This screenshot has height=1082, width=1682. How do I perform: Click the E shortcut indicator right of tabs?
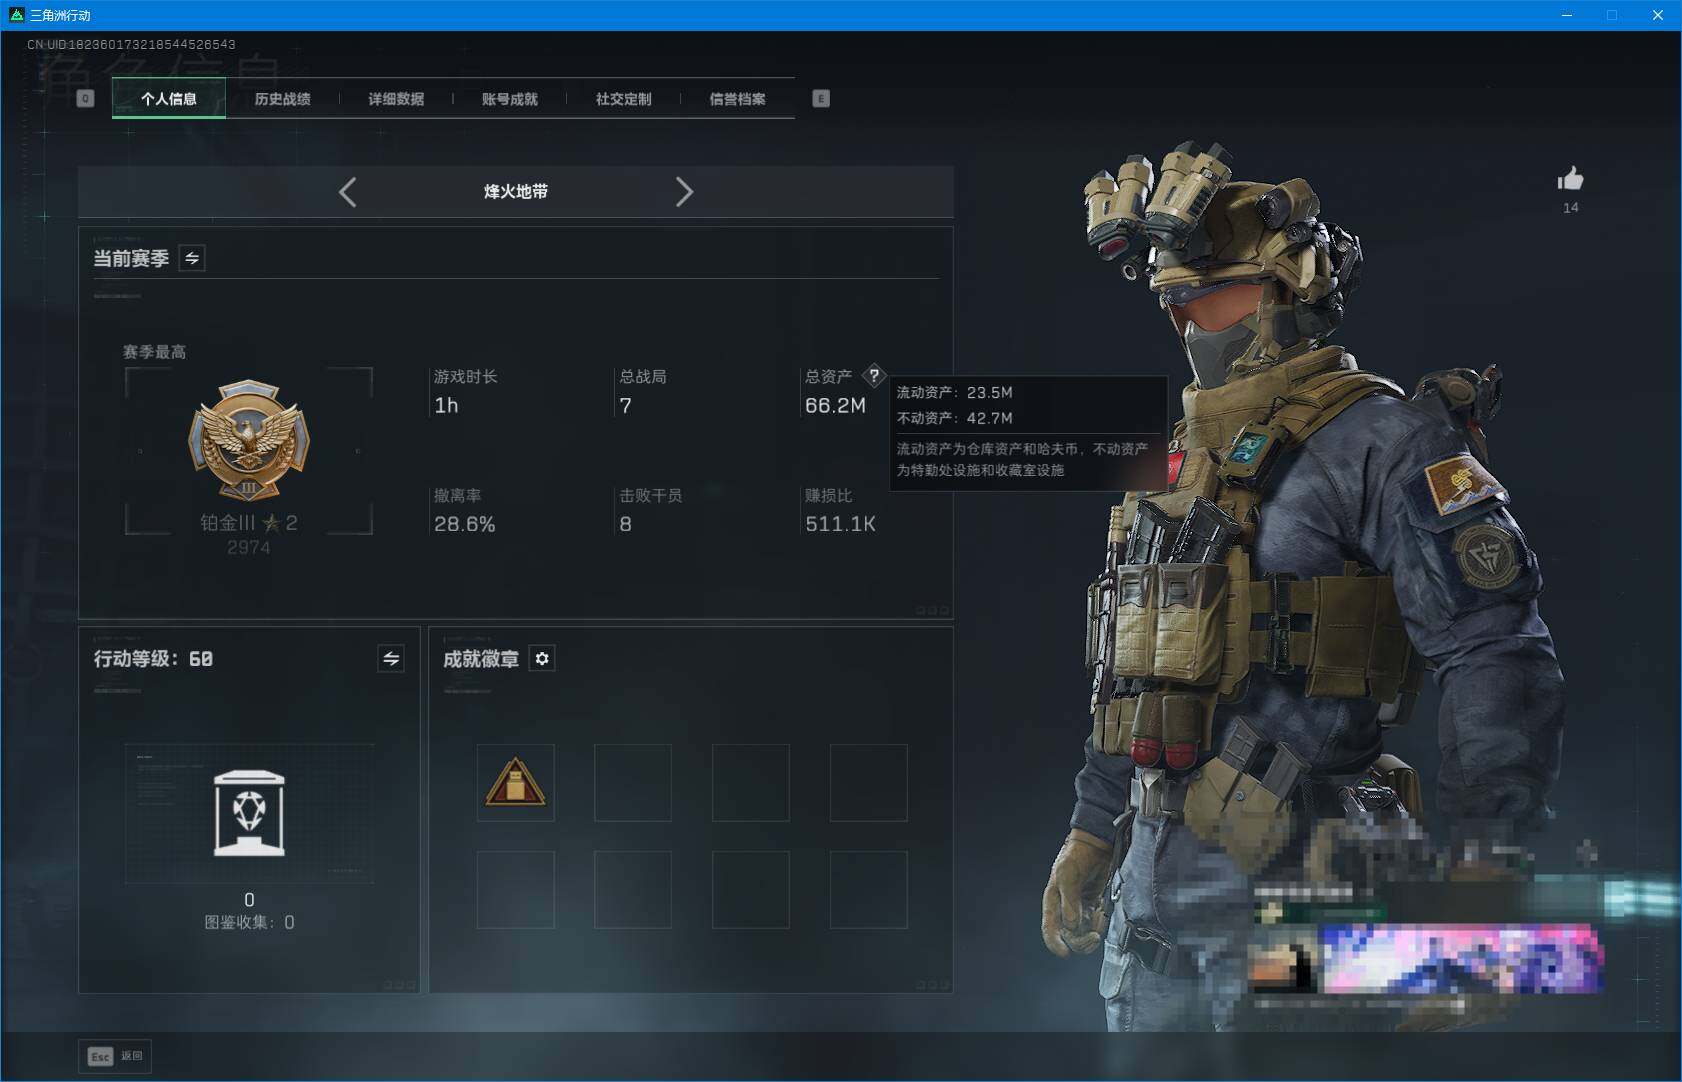pos(822,98)
